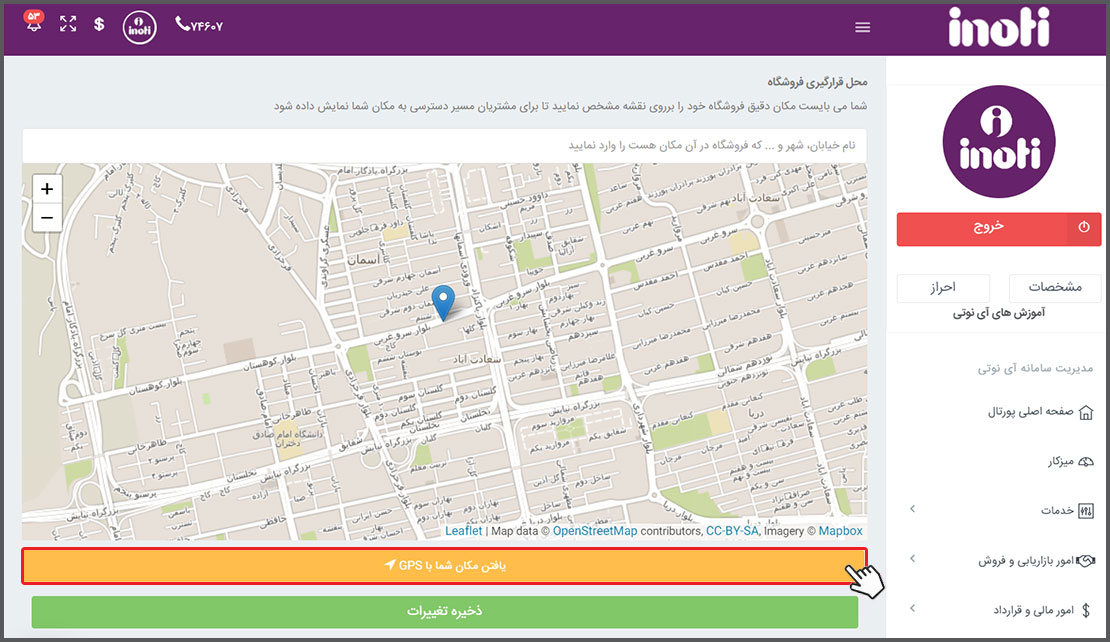Toggle the hamburger sidebar menu
The height and width of the screenshot is (642, 1110).
coord(863,28)
